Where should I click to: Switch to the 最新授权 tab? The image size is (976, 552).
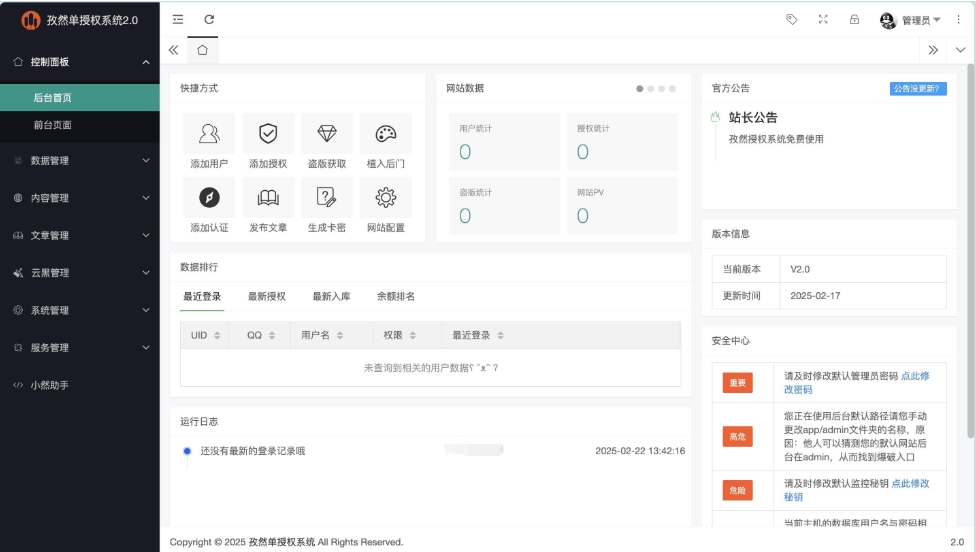pyautogui.click(x=266, y=296)
